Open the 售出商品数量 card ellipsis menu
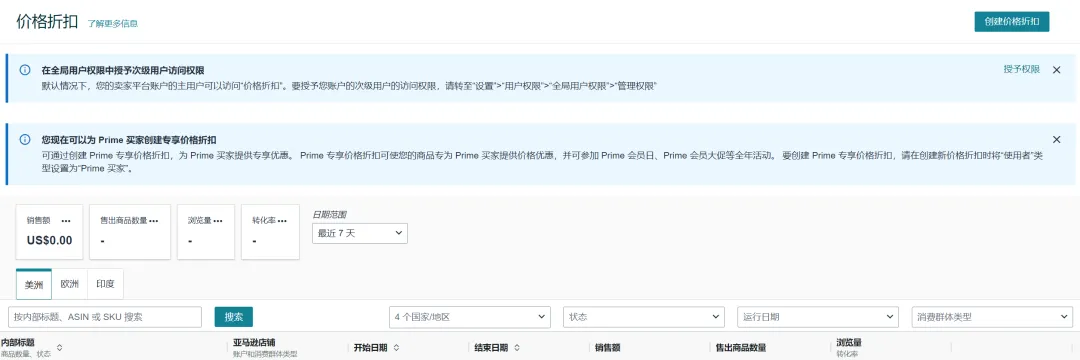Image resolution: width=1080 pixels, height=360 pixels. pos(154,221)
